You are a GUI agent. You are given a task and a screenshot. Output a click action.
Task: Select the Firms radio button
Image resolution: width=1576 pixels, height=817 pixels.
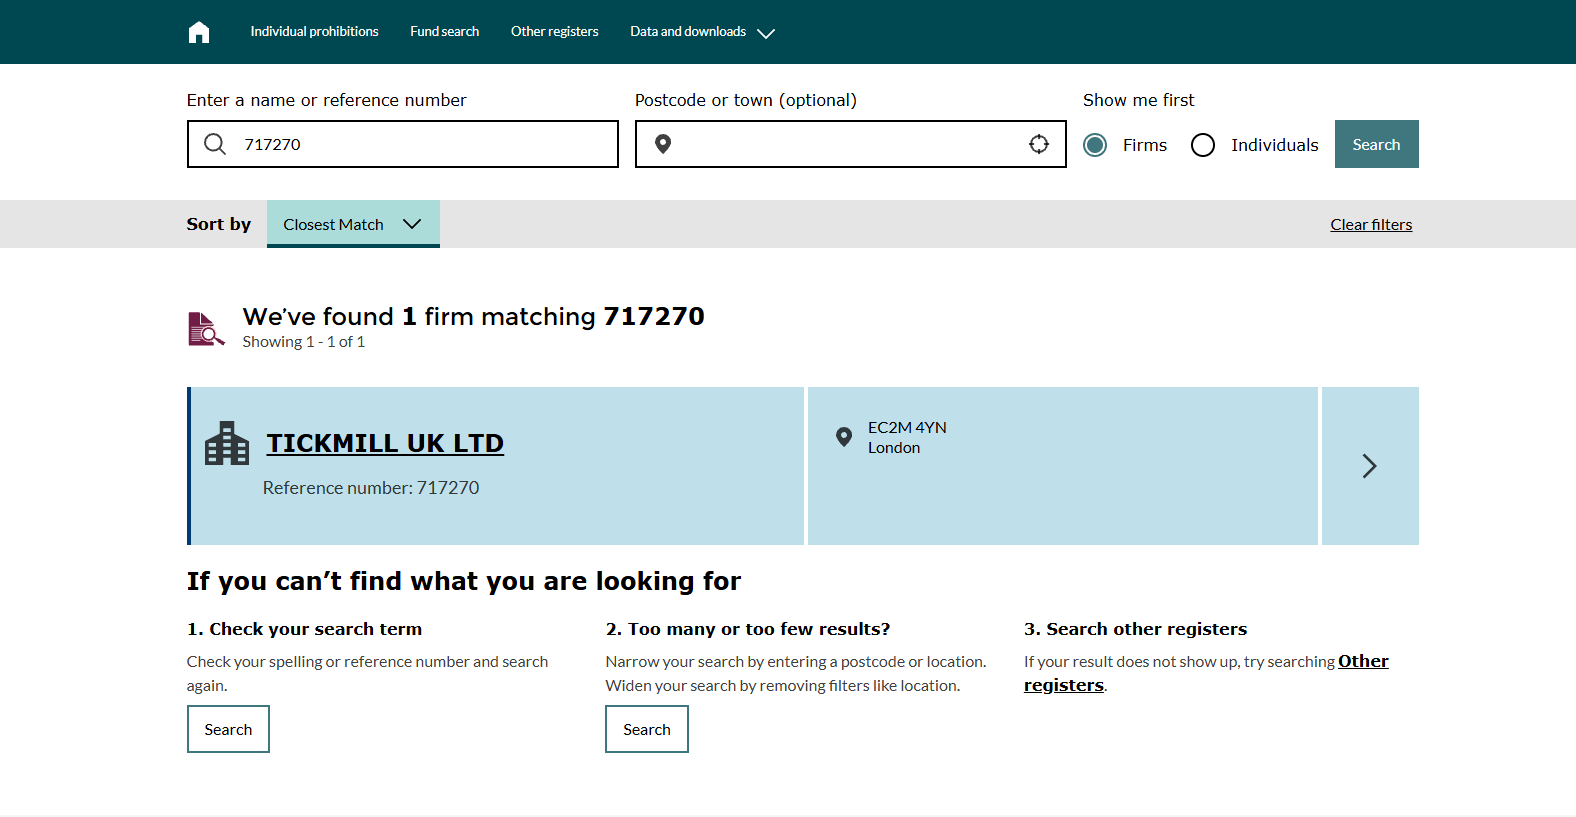(x=1095, y=145)
